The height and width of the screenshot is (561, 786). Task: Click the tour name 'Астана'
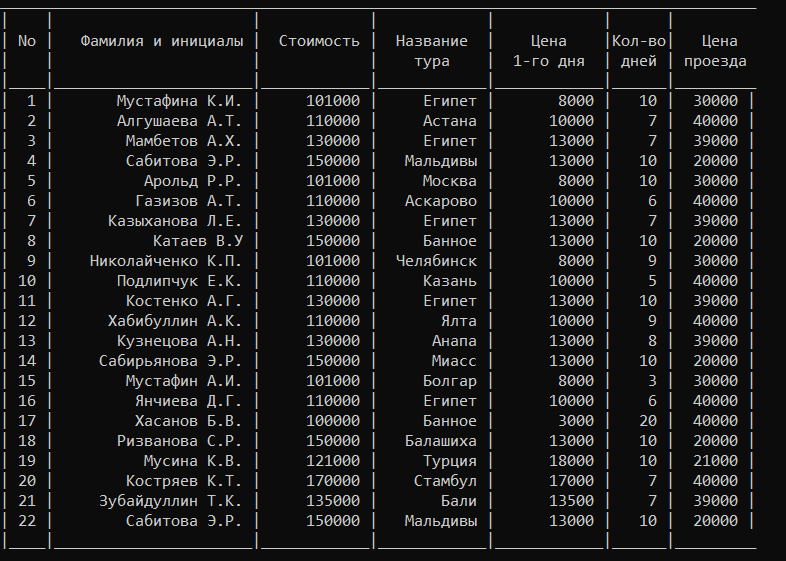[450, 121]
